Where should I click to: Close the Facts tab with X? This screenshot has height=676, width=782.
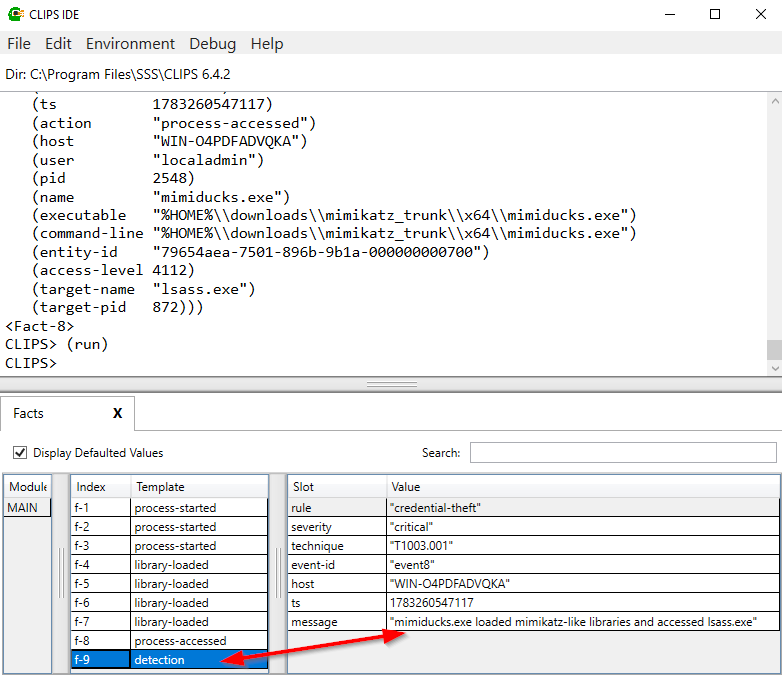click(x=117, y=413)
